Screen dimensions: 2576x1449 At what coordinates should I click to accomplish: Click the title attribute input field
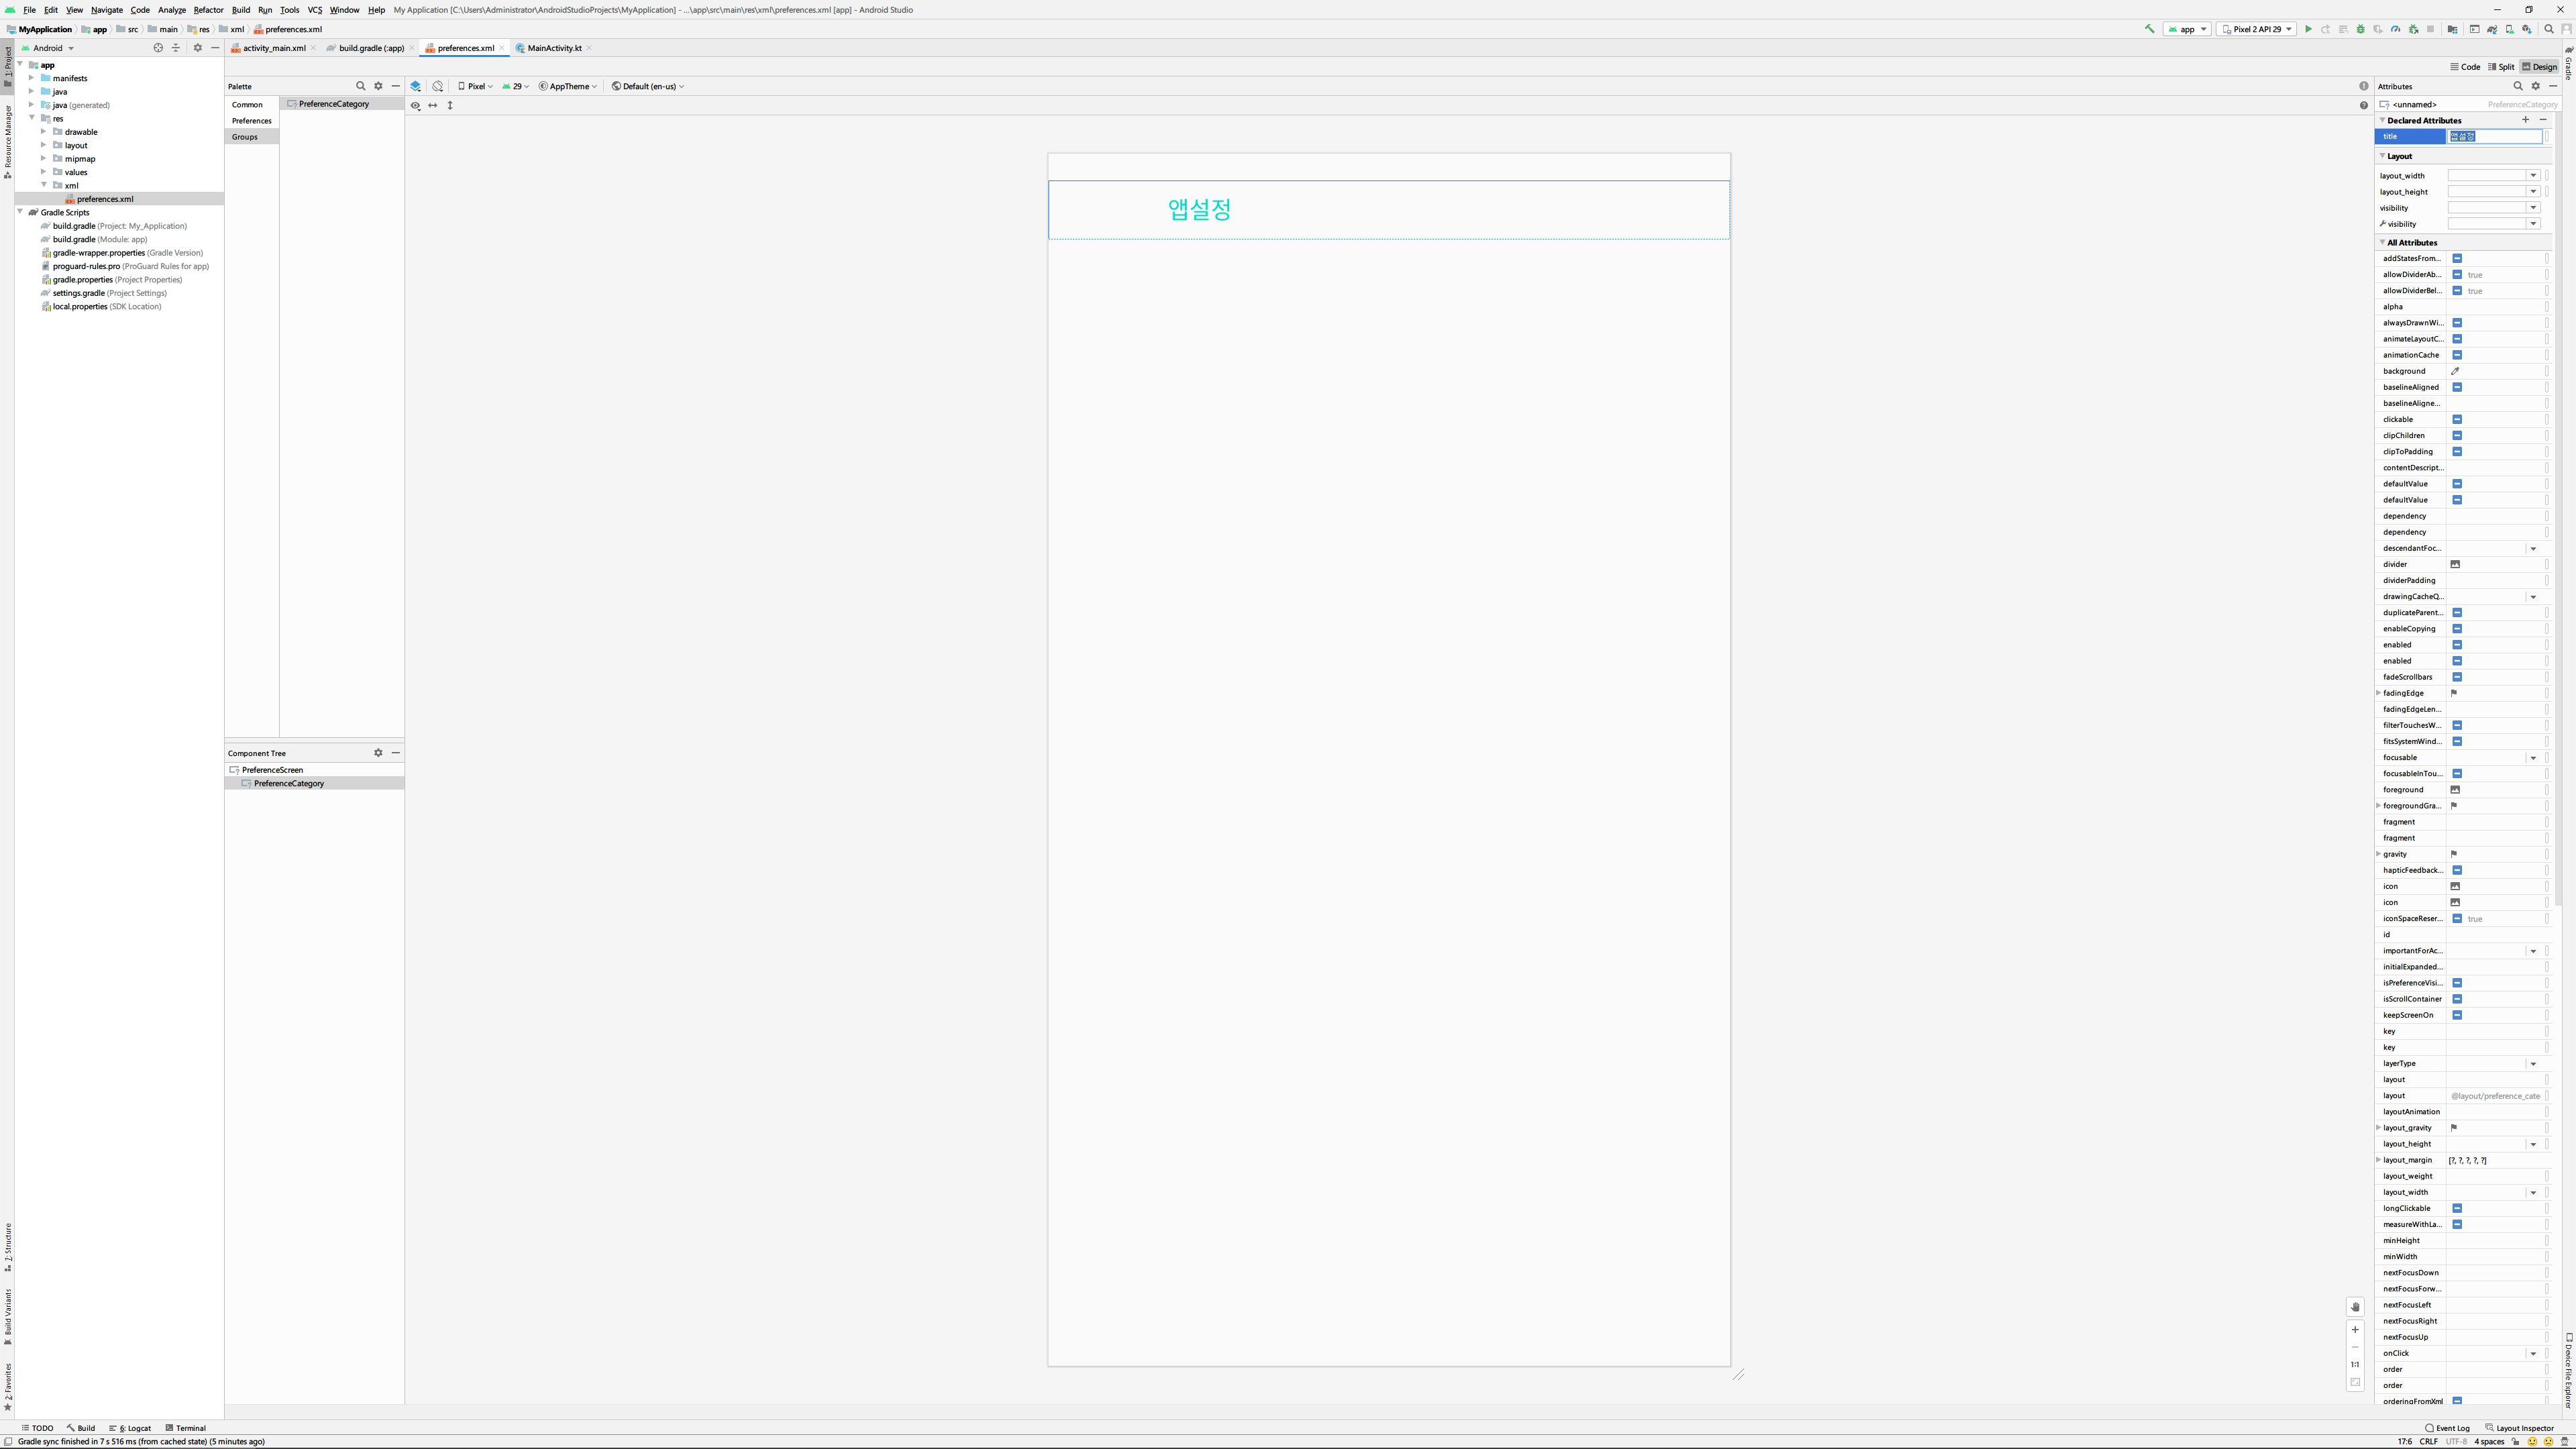point(2494,136)
